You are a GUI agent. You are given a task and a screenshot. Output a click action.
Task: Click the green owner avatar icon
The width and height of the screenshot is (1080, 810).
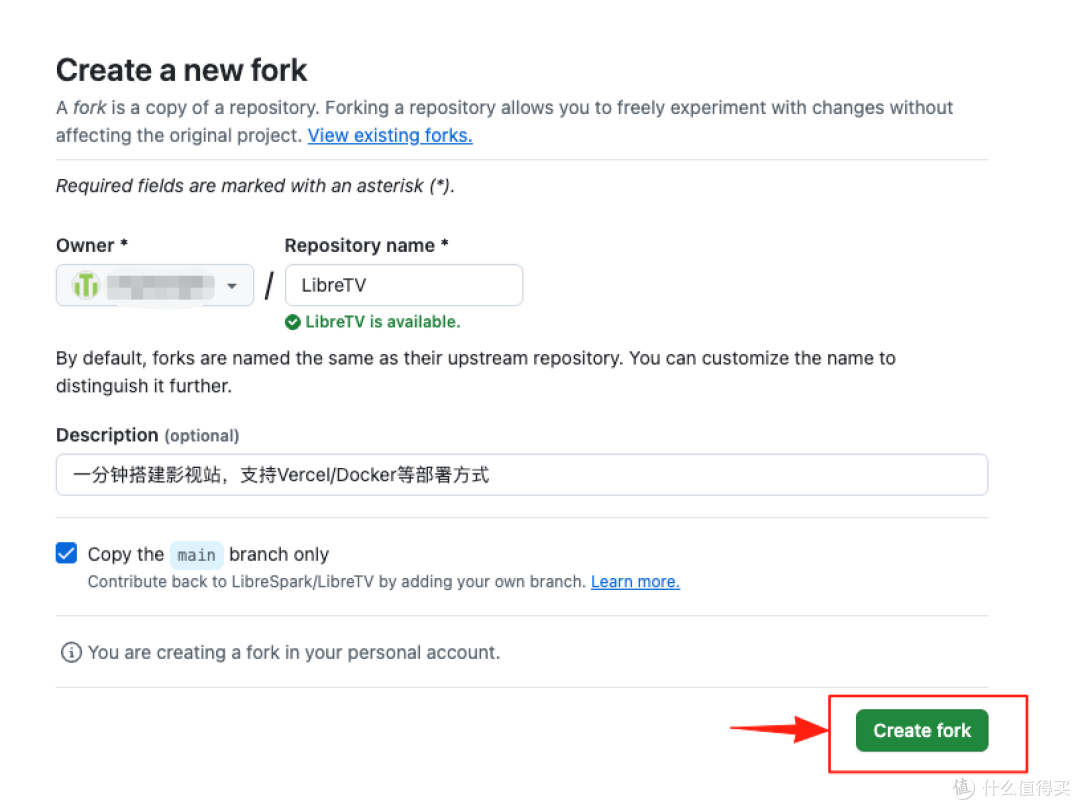[86, 286]
